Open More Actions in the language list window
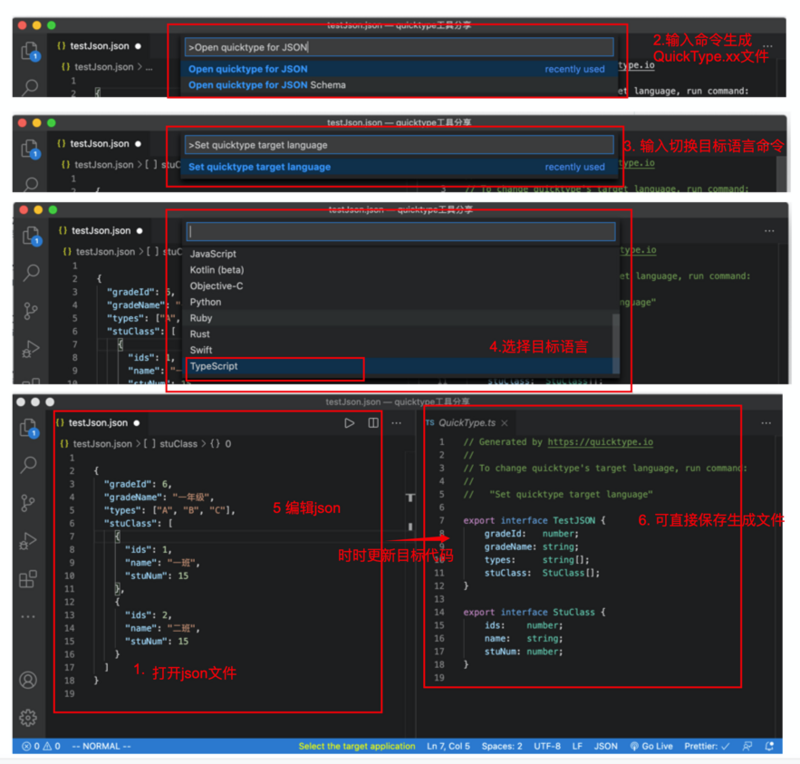The height and width of the screenshot is (764, 800). tap(769, 231)
